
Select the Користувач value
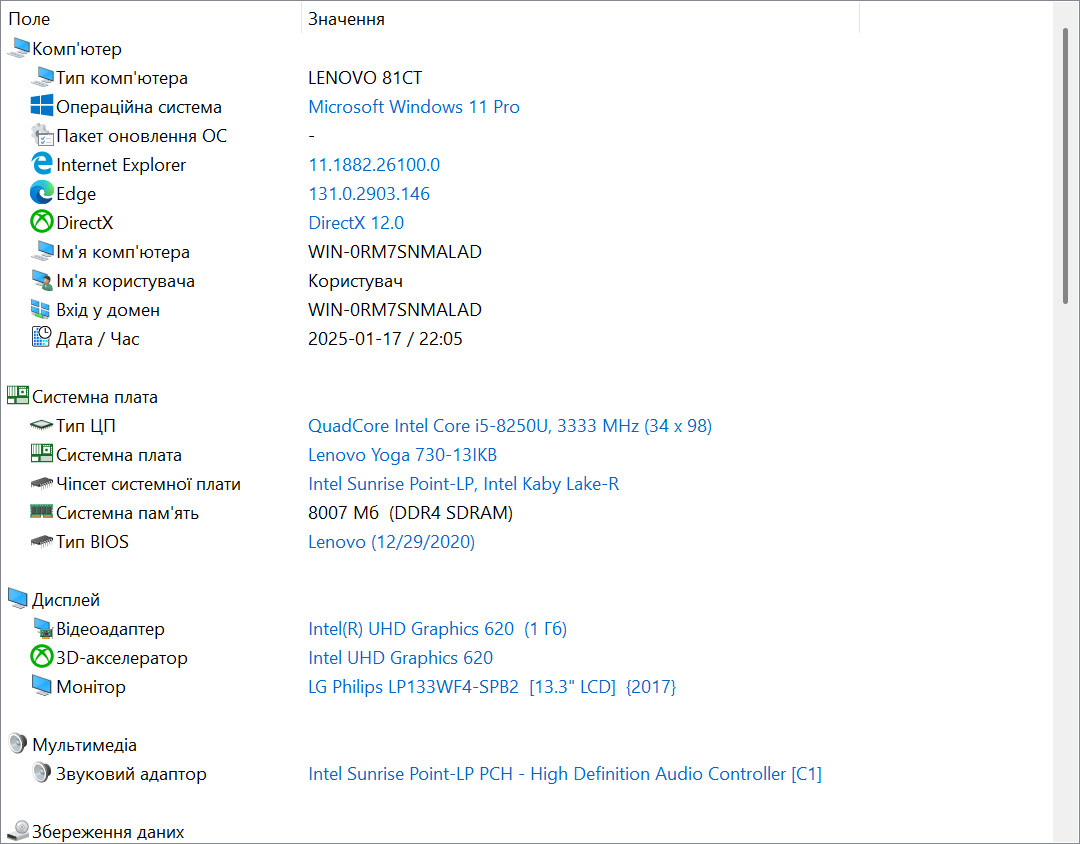[355, 281]
